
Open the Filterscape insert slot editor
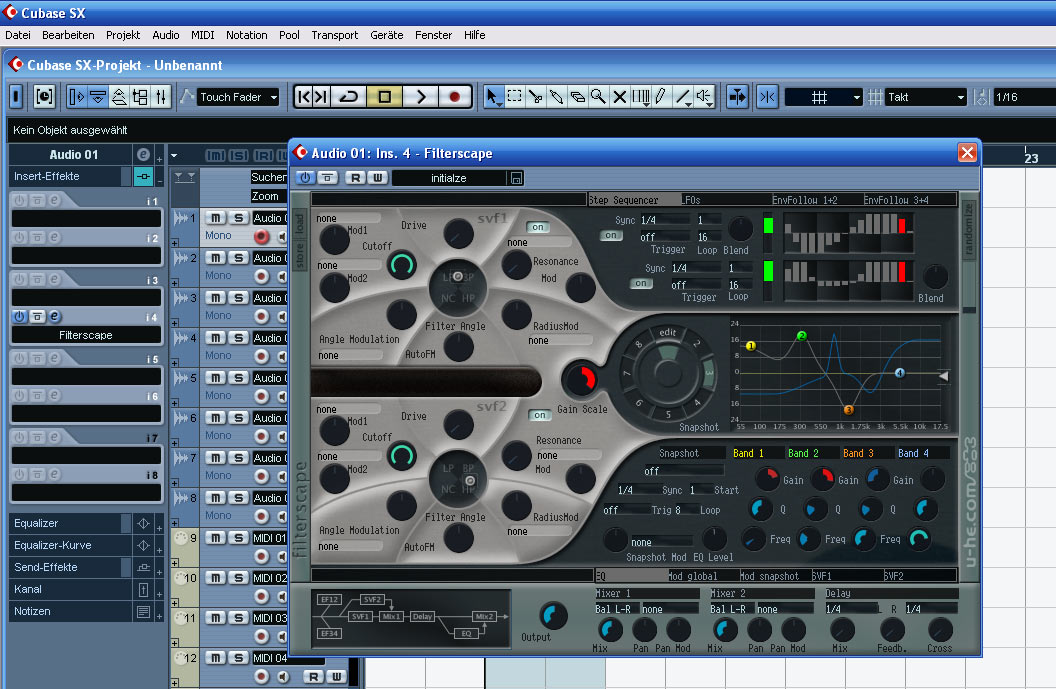point(55,316)
